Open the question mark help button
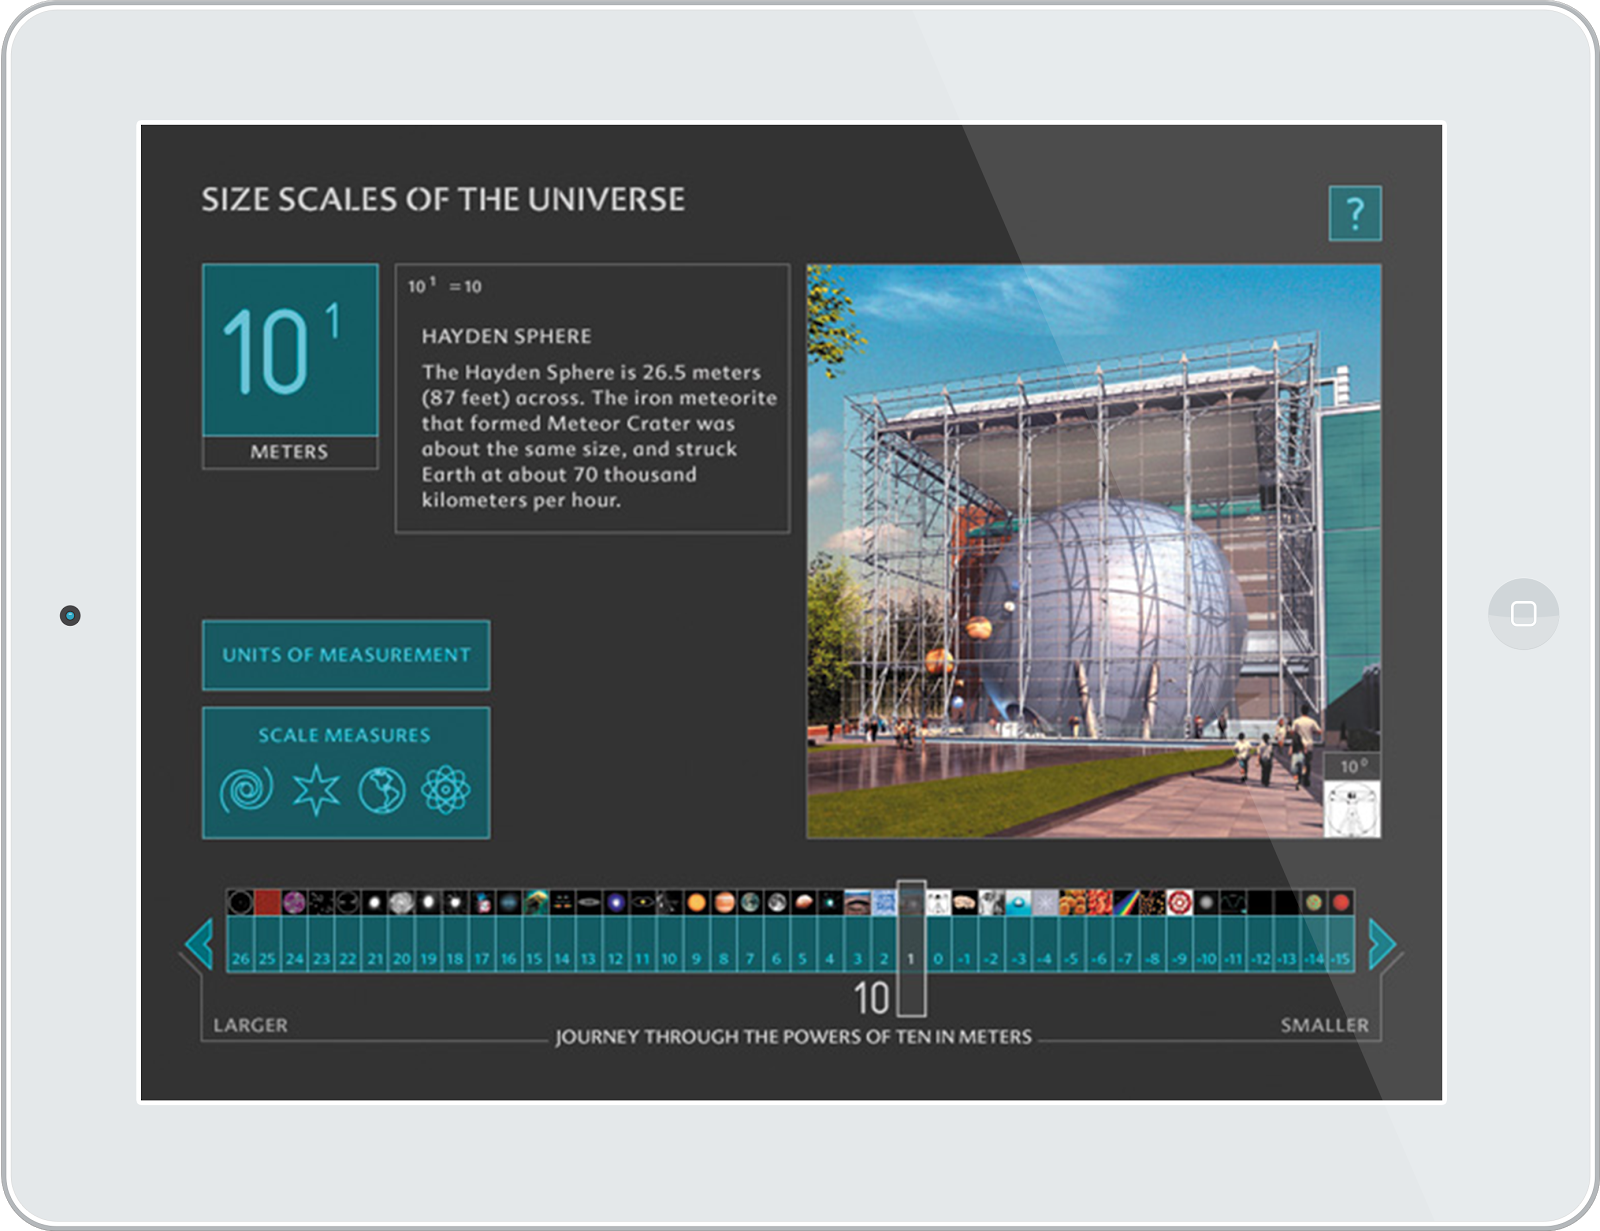Screen dimensions: 1600x1231 coord(1354,213)
